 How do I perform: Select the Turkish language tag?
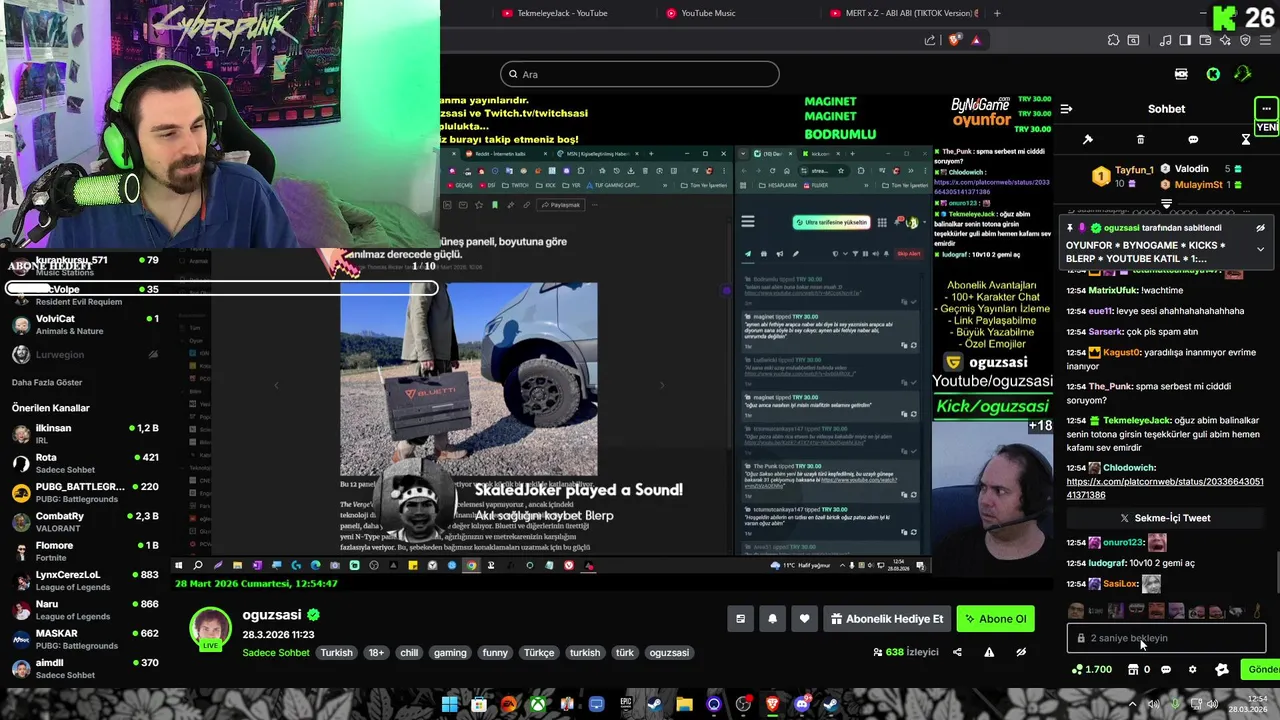click(336, 653)
